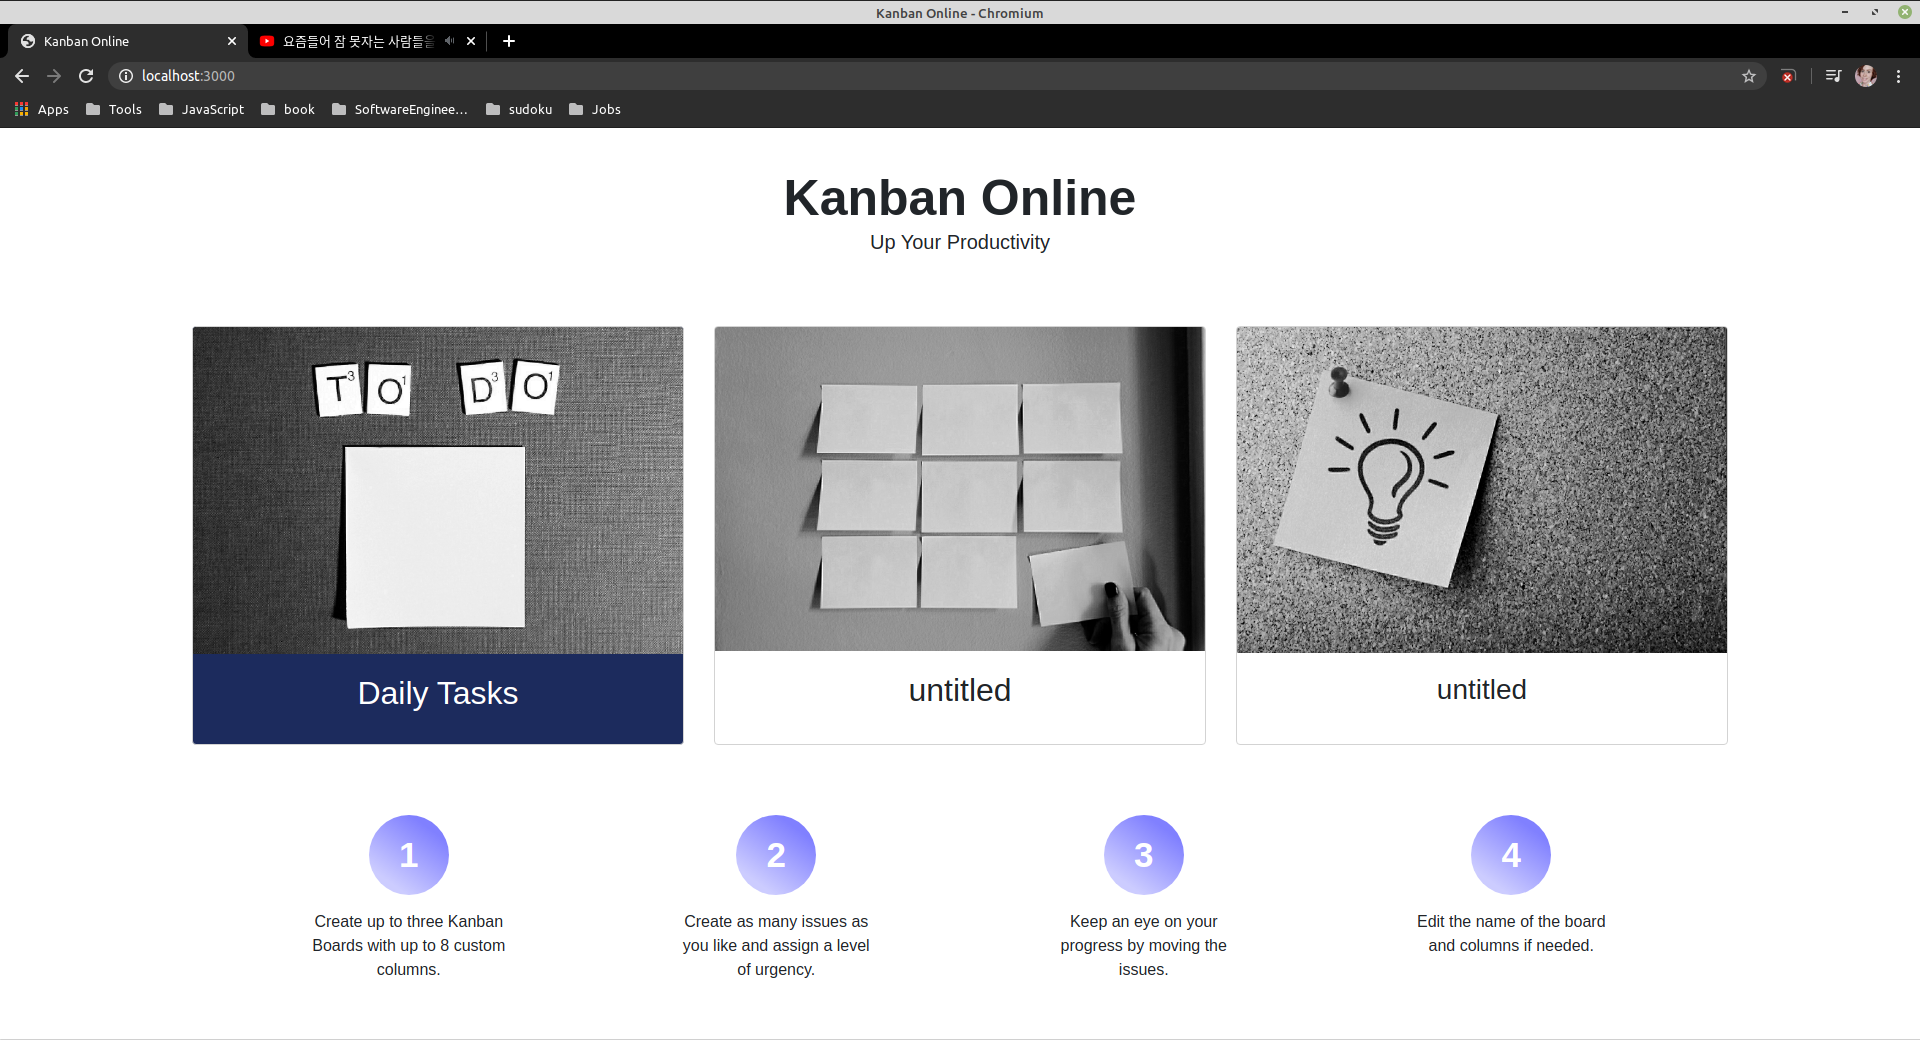
Task: Open the first untitled board title
Action: [x=960, y=690]
